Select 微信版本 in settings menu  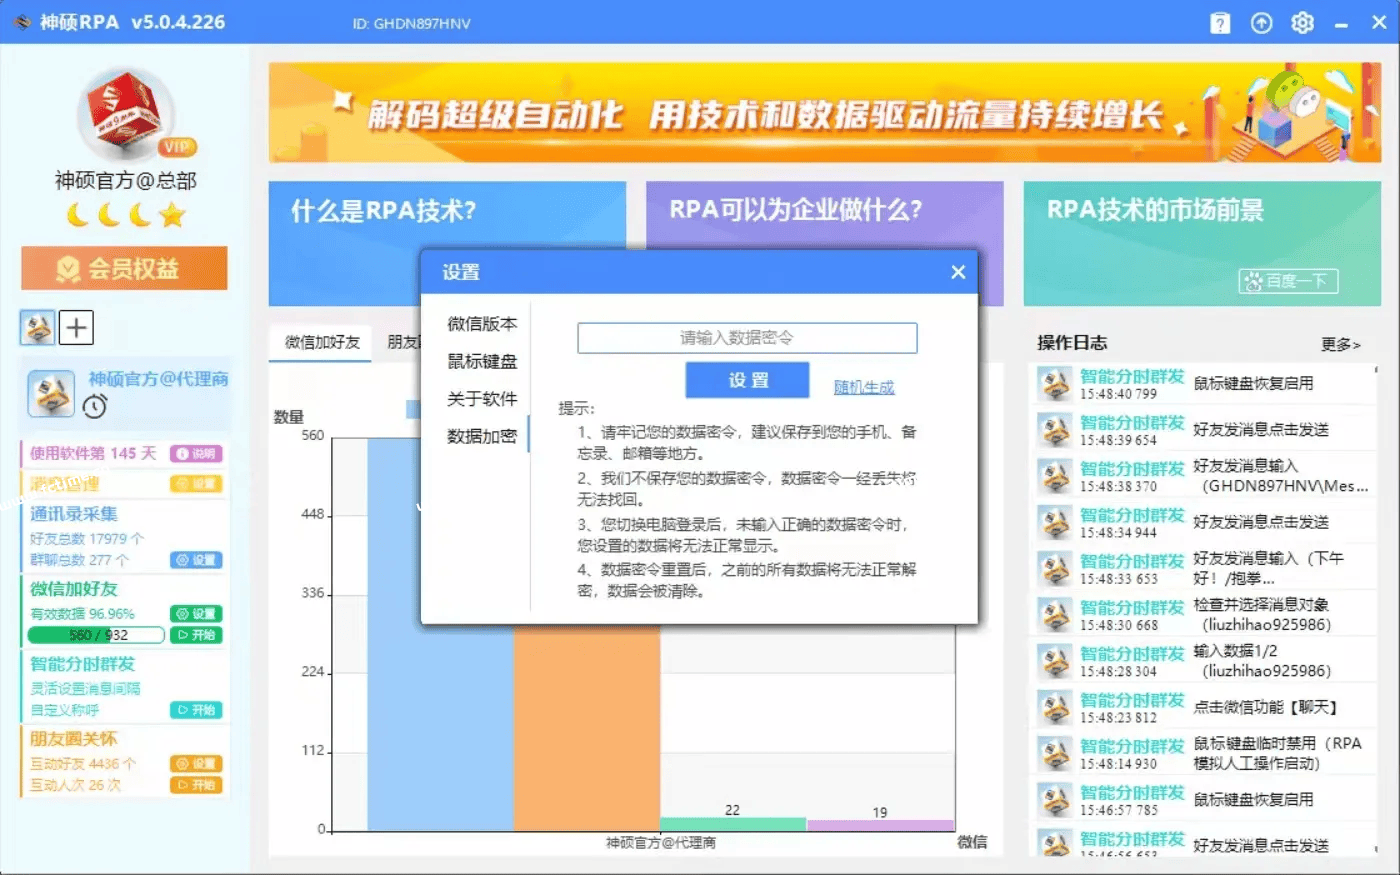click(x=482, y=324)
